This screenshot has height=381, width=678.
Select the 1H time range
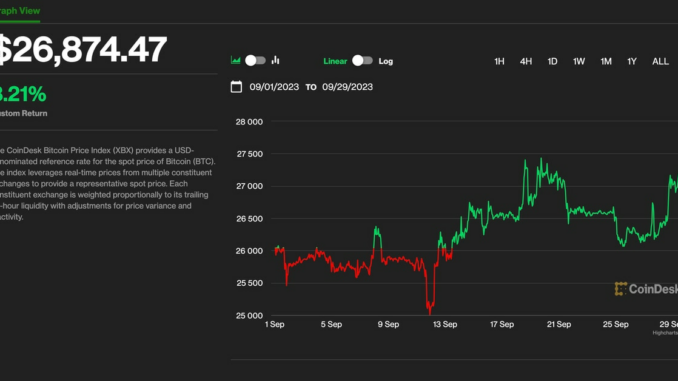(499, 61)
